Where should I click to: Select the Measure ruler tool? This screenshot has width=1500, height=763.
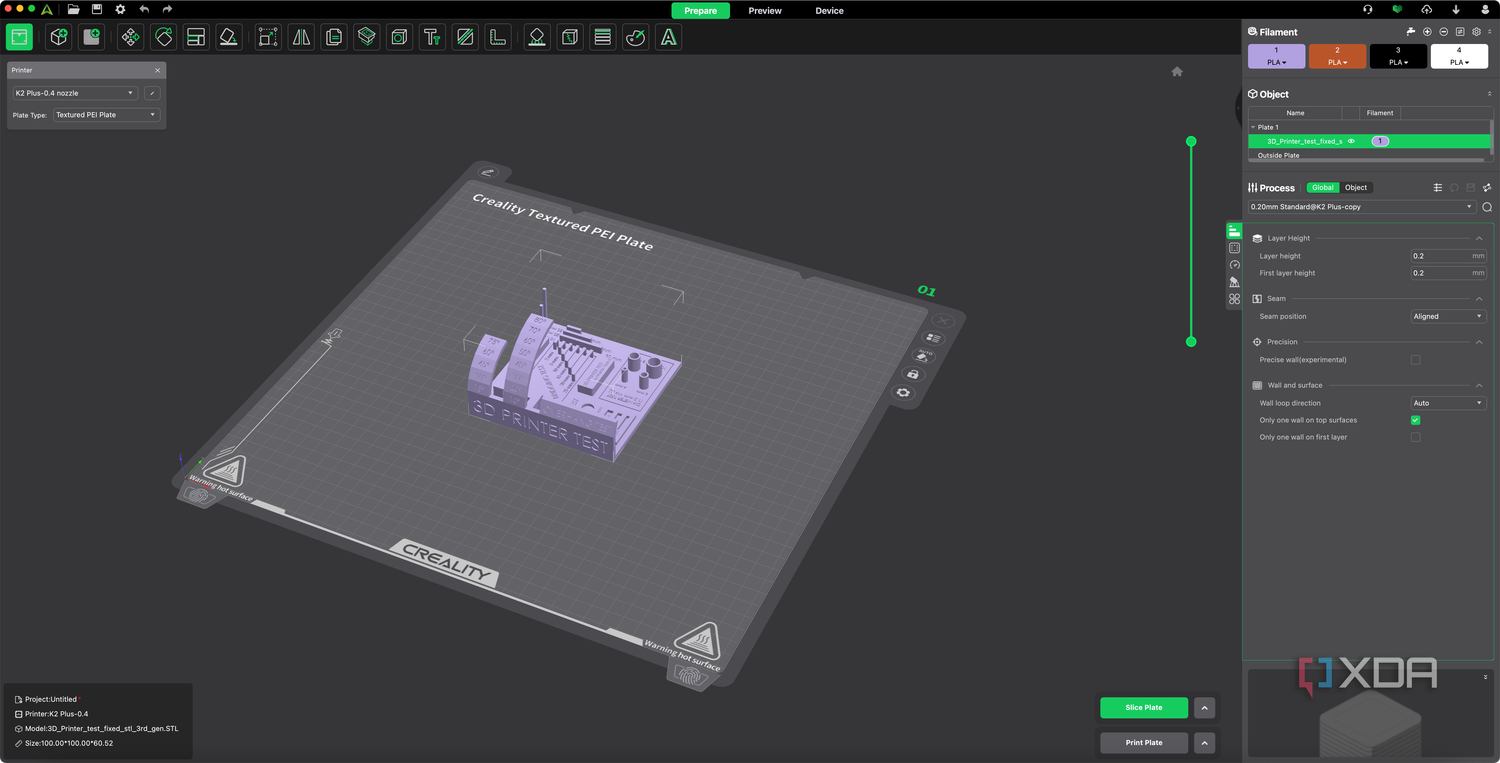[x=498, y=37]
